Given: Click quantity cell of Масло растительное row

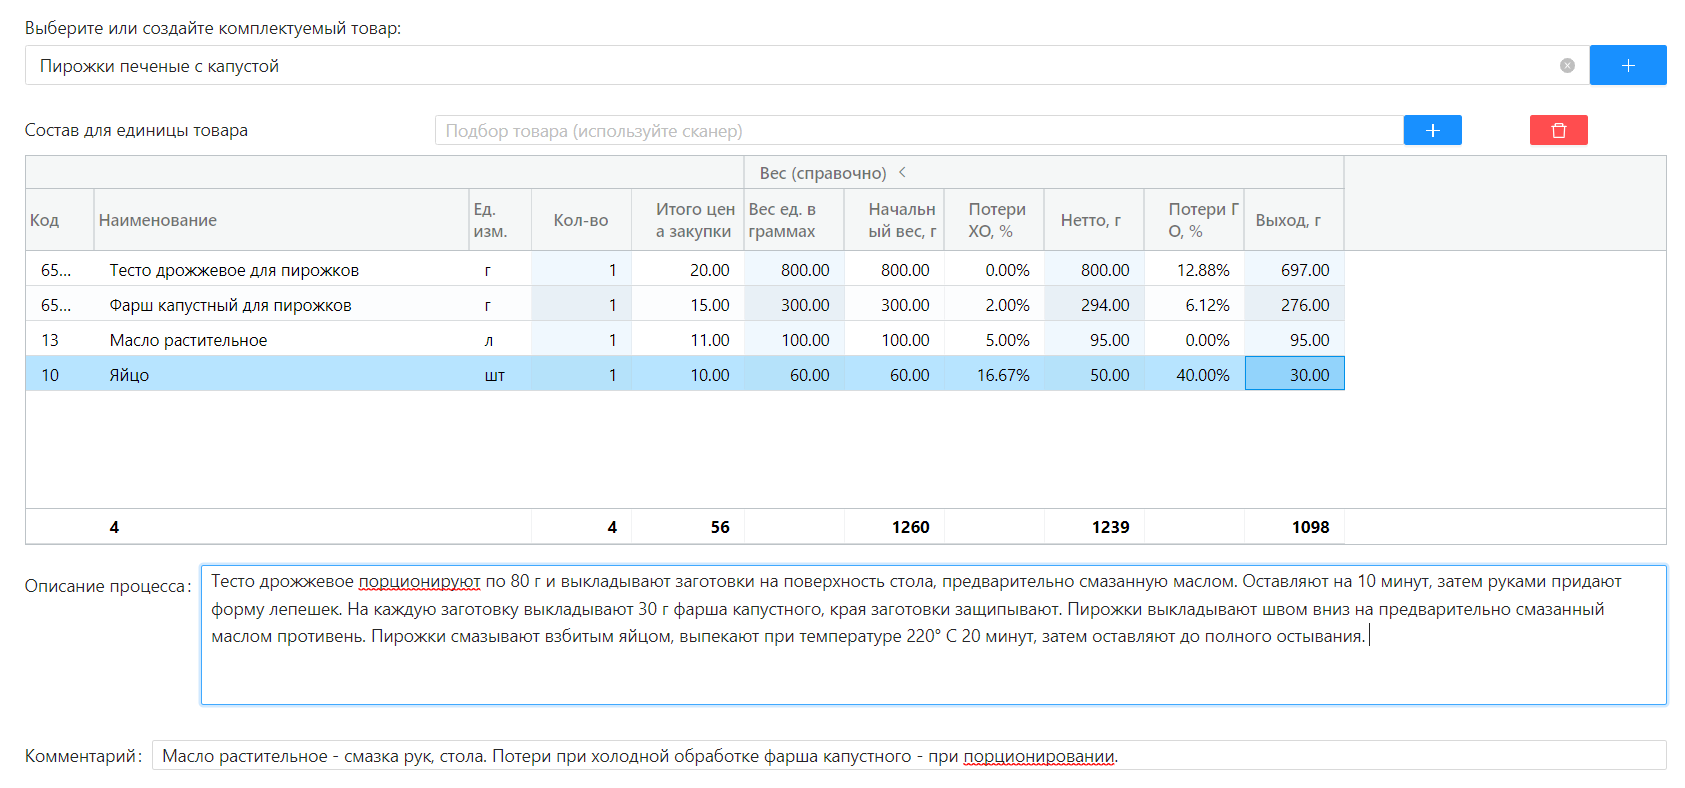Looking at the screenshot, I should (x=581, y=340).
